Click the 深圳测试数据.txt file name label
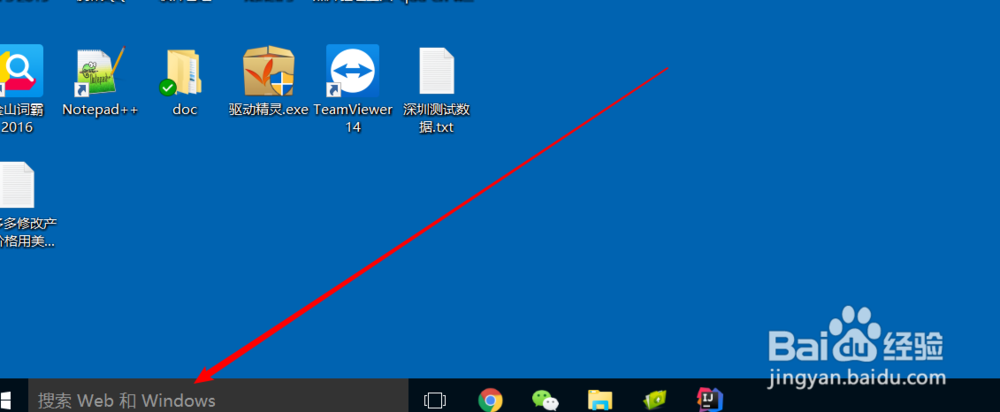The image size is (1000, 412). pyautogui.click(x=437, y=119)
